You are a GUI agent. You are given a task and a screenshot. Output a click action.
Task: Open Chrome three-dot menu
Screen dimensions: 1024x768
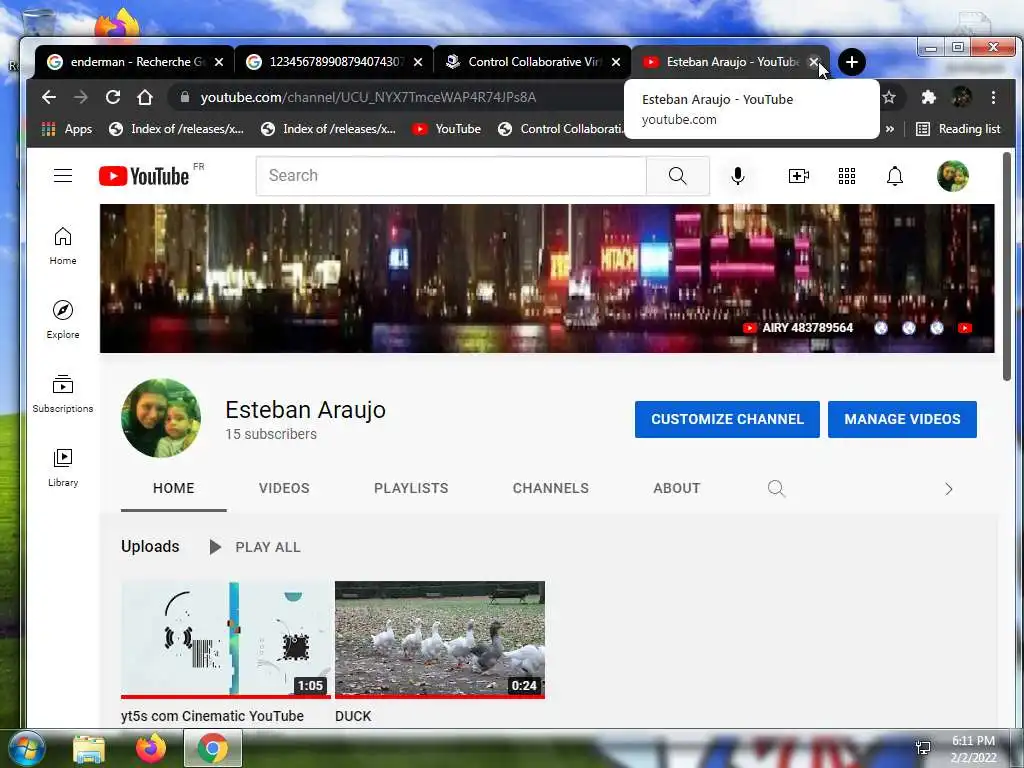point(993,97)
